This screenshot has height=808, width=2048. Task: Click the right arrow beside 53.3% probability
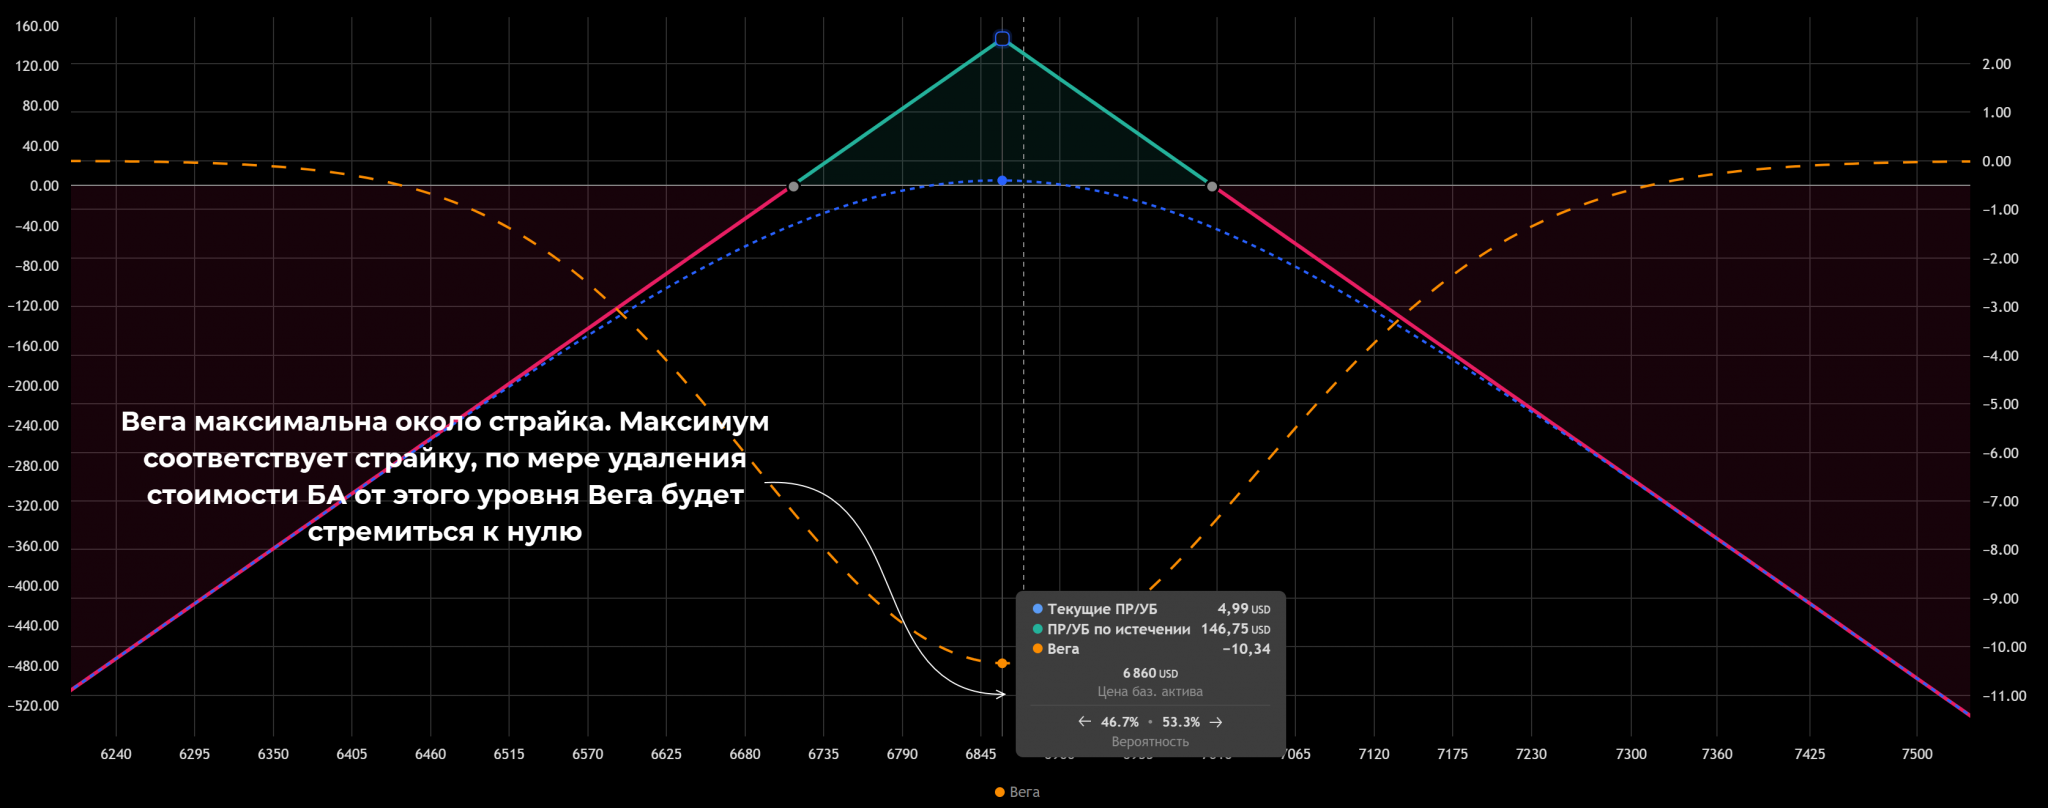(x=1216, y=722)
